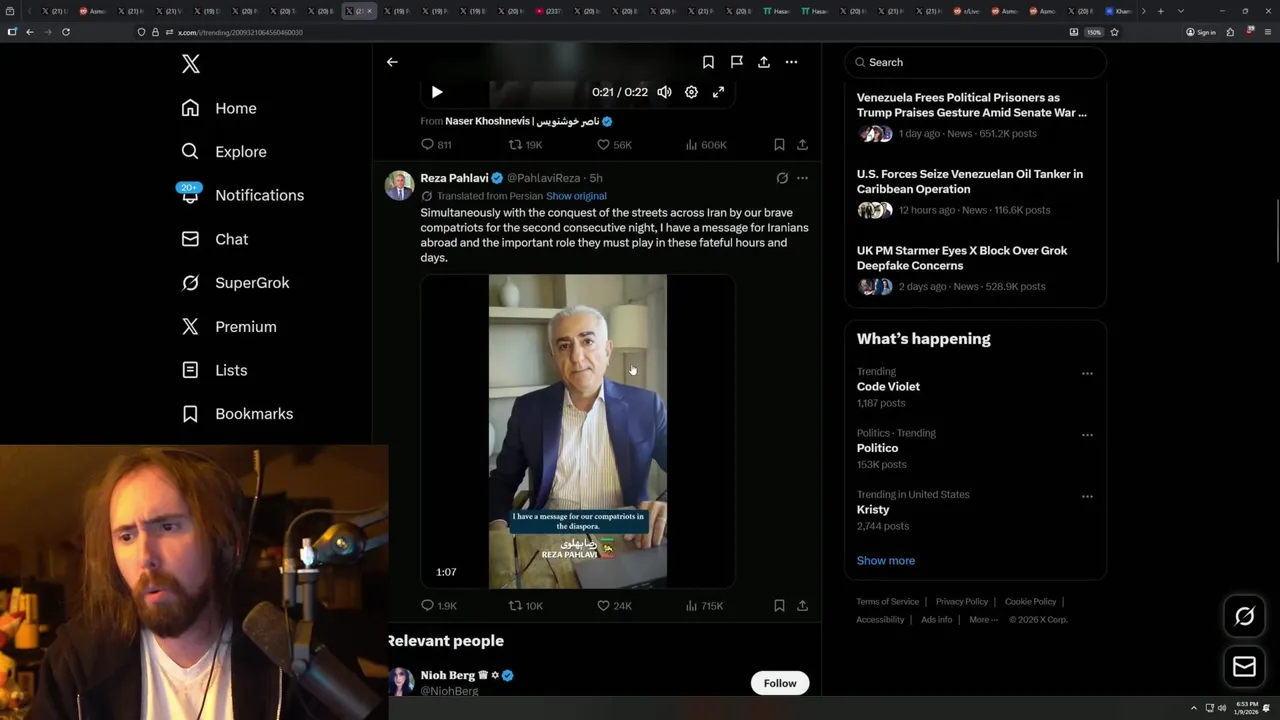The image size is (1280, 720).
Task: Reload the page in browser toolbar
Action: 66,32
